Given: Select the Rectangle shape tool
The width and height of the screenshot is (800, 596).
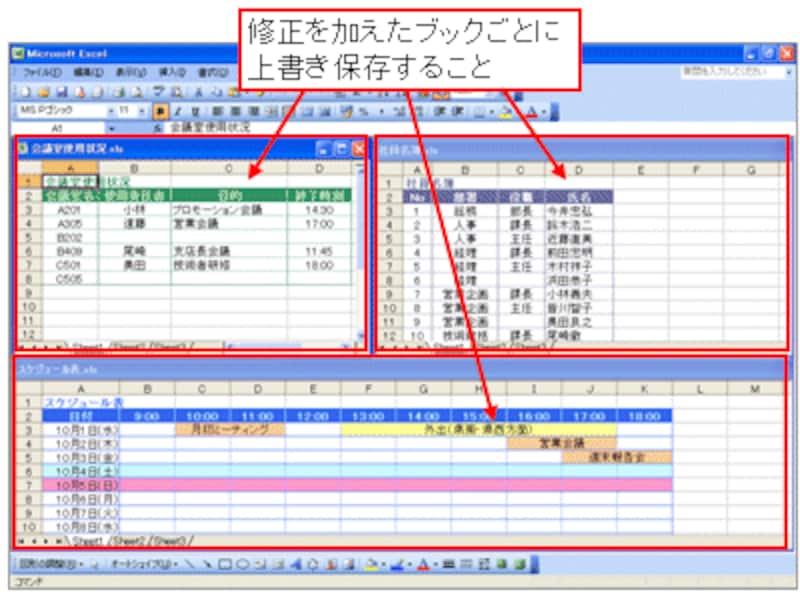Looking at the screenshot, I should click(225, 564).
